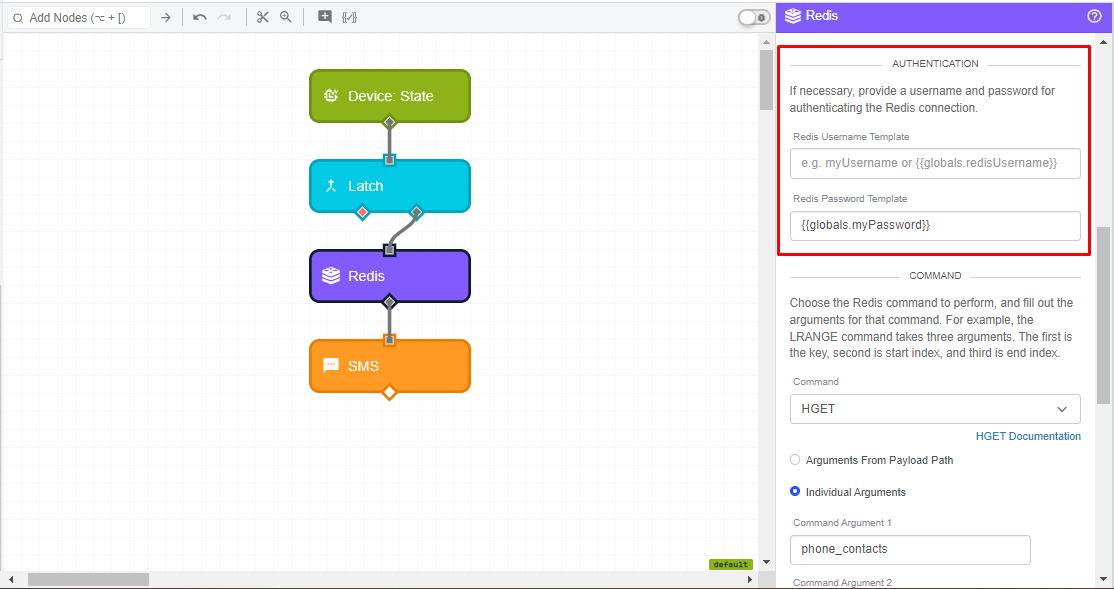Click properties panel scroll down arrow
Image resolution: width=1114 pixels, height=589 pixels.
[1103, 578]
